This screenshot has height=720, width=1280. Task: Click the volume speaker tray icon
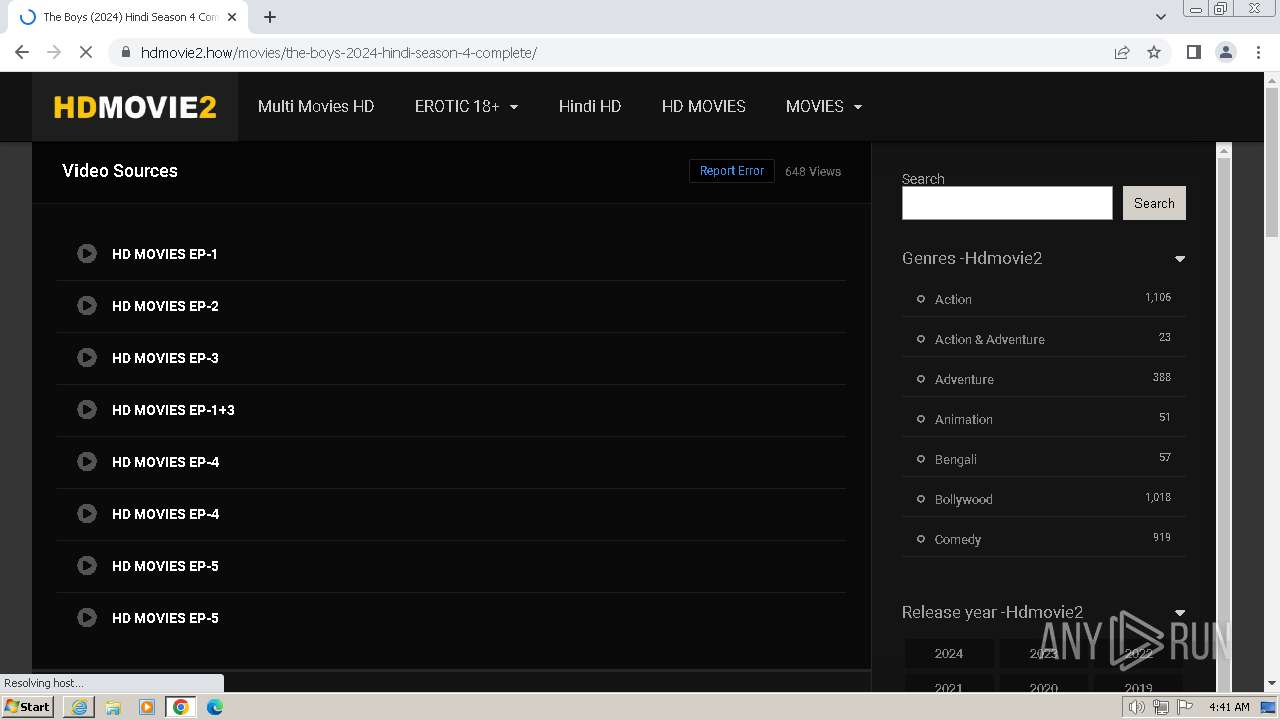point(1137,707)
